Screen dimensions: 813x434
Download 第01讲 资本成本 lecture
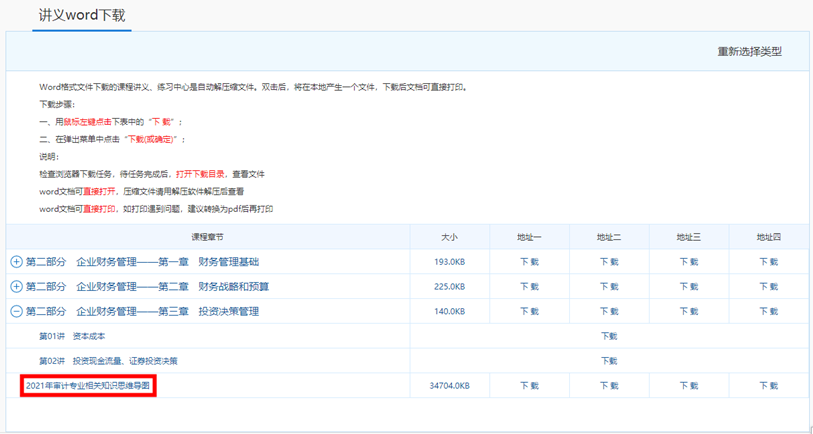pyautogui.click(x=609, y=336)
